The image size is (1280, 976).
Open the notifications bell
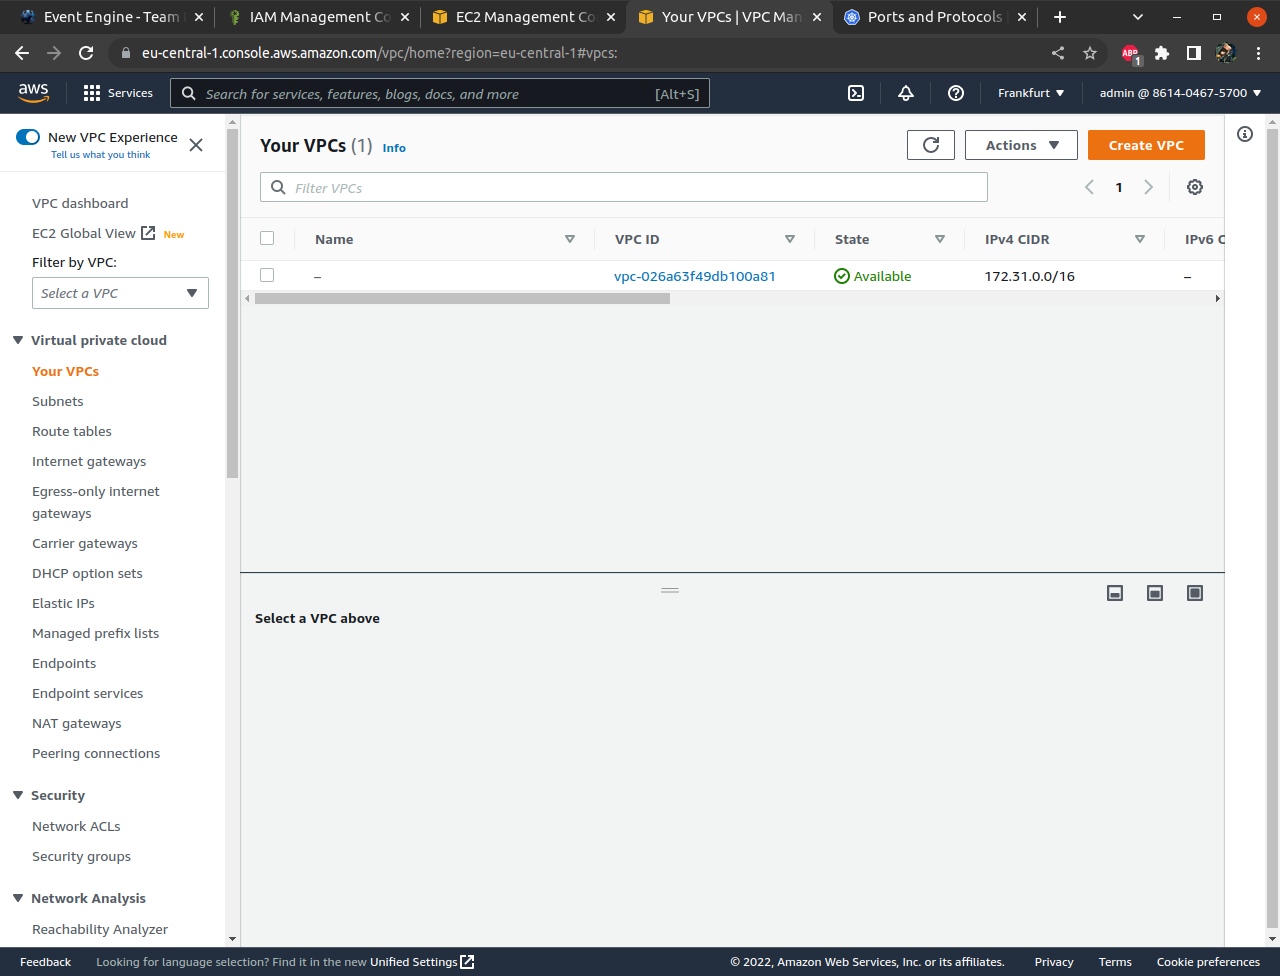coord(906,93)
